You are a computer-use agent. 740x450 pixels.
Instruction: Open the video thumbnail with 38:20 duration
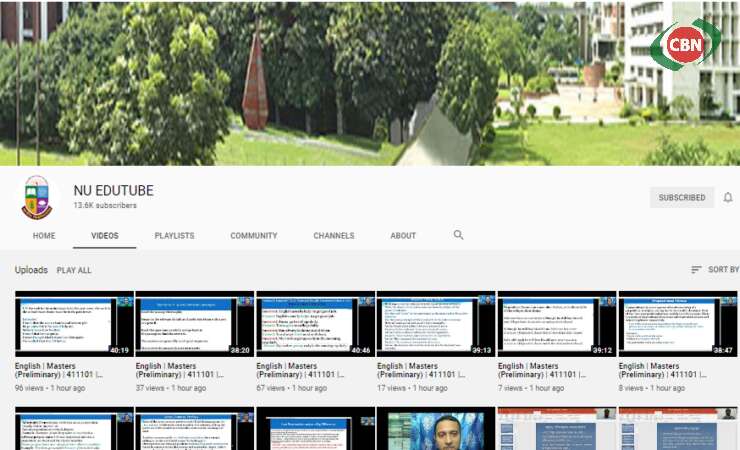[x=195, y=324]
